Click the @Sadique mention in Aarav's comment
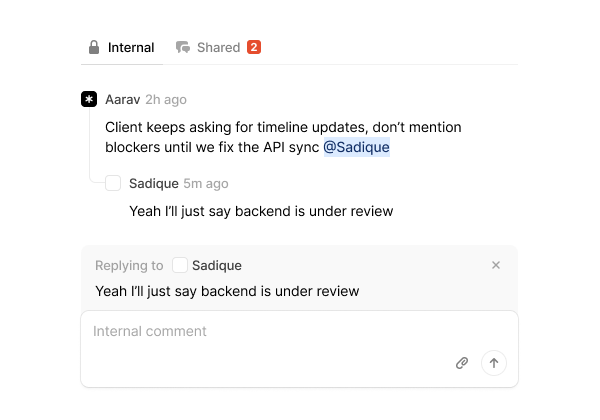The image size is (600, 420). [x=356, y=147]
